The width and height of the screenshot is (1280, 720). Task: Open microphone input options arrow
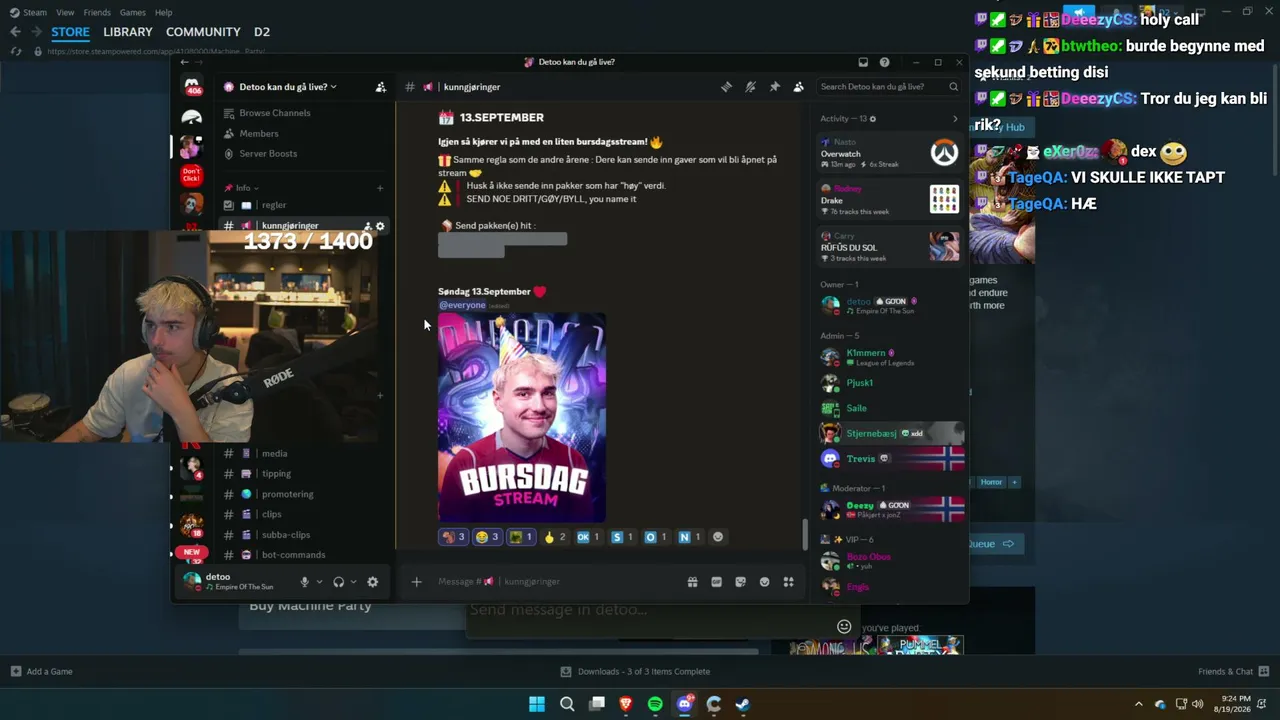click(x=319, y=582)
